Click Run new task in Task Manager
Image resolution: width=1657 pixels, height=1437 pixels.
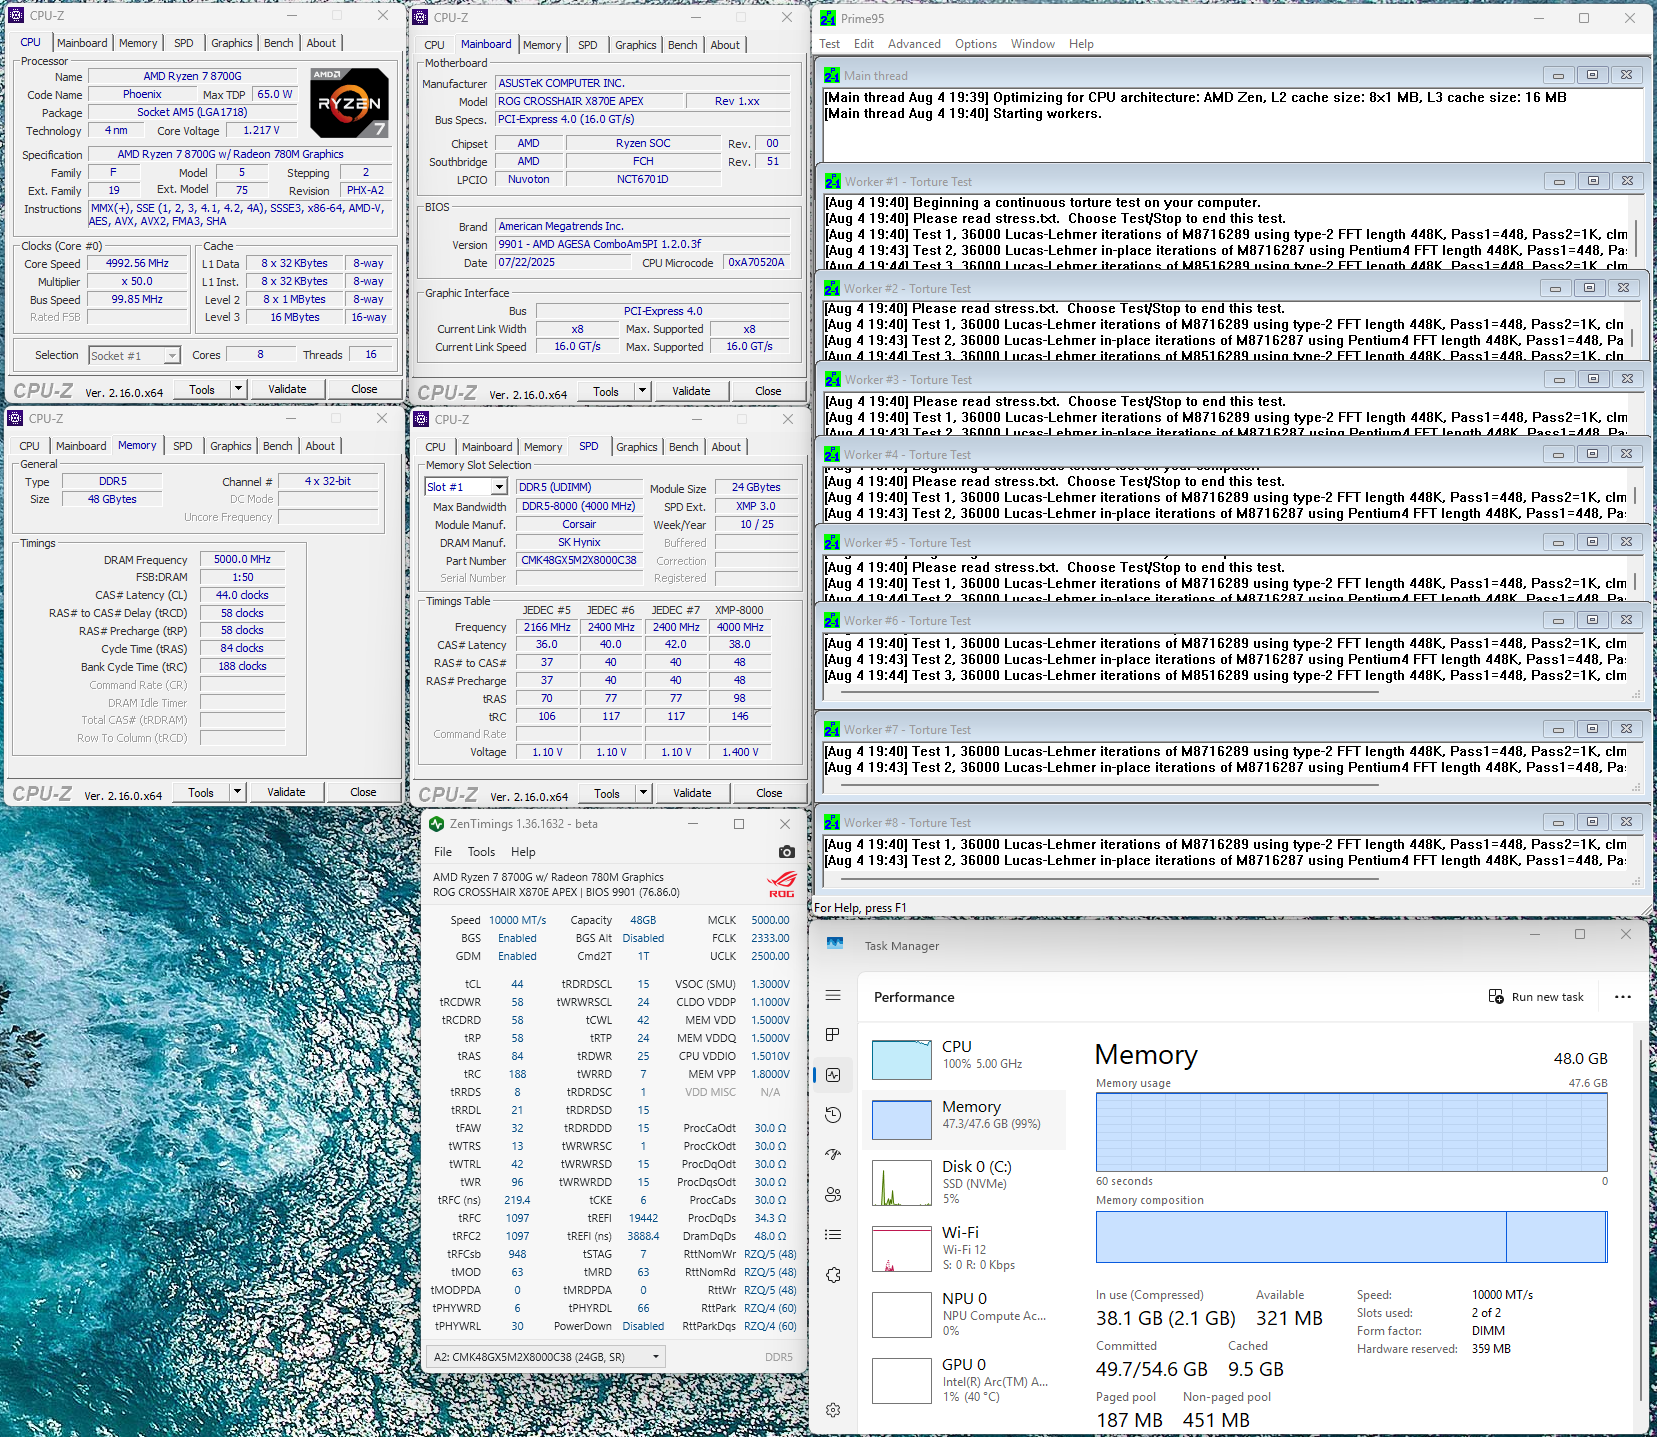click(x=1536, y=997)
